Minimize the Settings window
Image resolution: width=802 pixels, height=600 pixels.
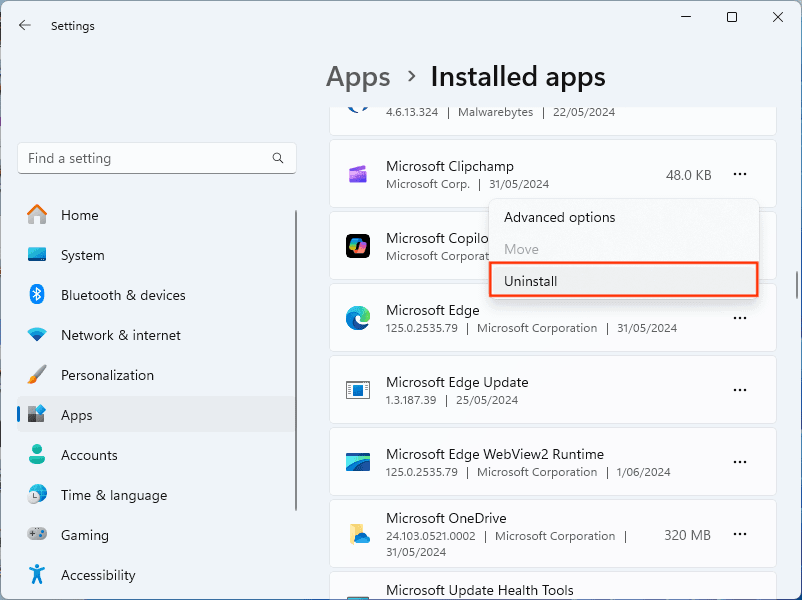coord(686,17)
